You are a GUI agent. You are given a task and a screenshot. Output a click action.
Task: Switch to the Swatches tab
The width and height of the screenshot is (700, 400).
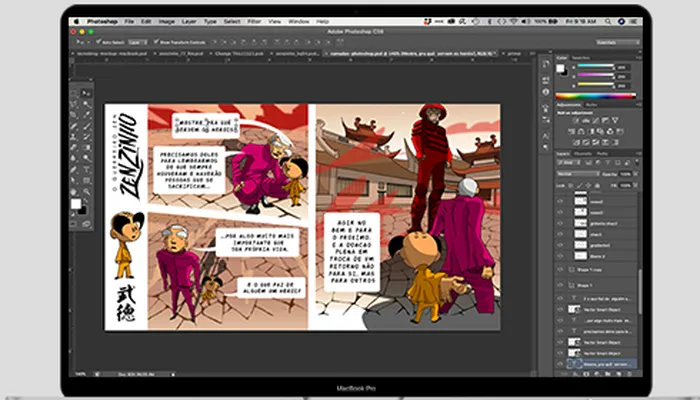(x=581, y=58)
